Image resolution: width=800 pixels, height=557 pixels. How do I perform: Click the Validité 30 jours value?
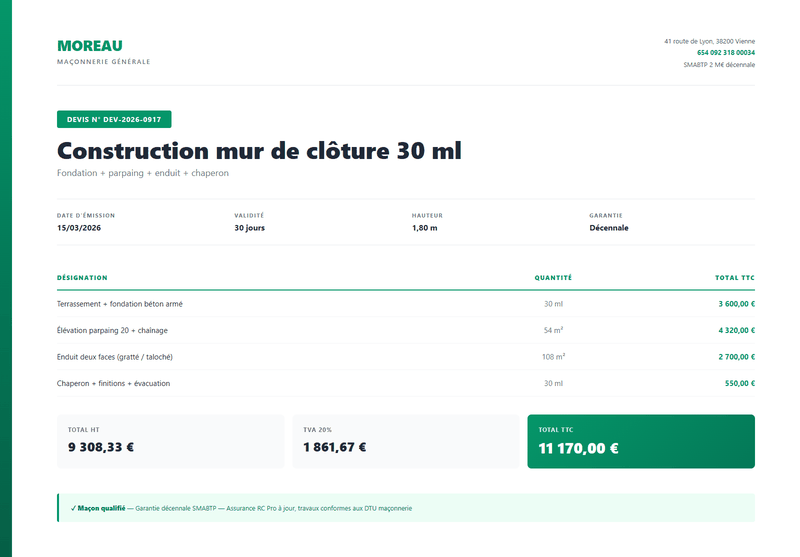pos(249,228)
